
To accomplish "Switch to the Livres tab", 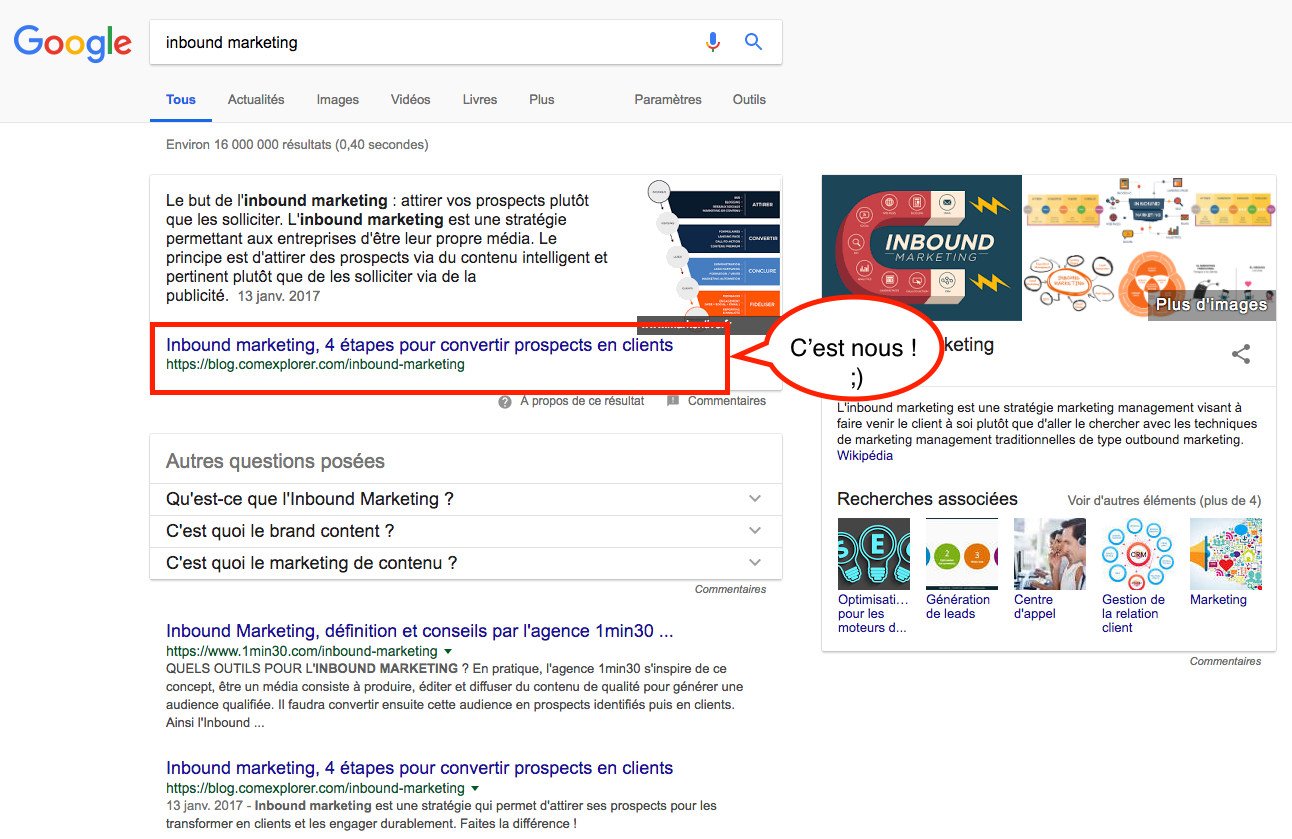I will (x=480, y=100).
